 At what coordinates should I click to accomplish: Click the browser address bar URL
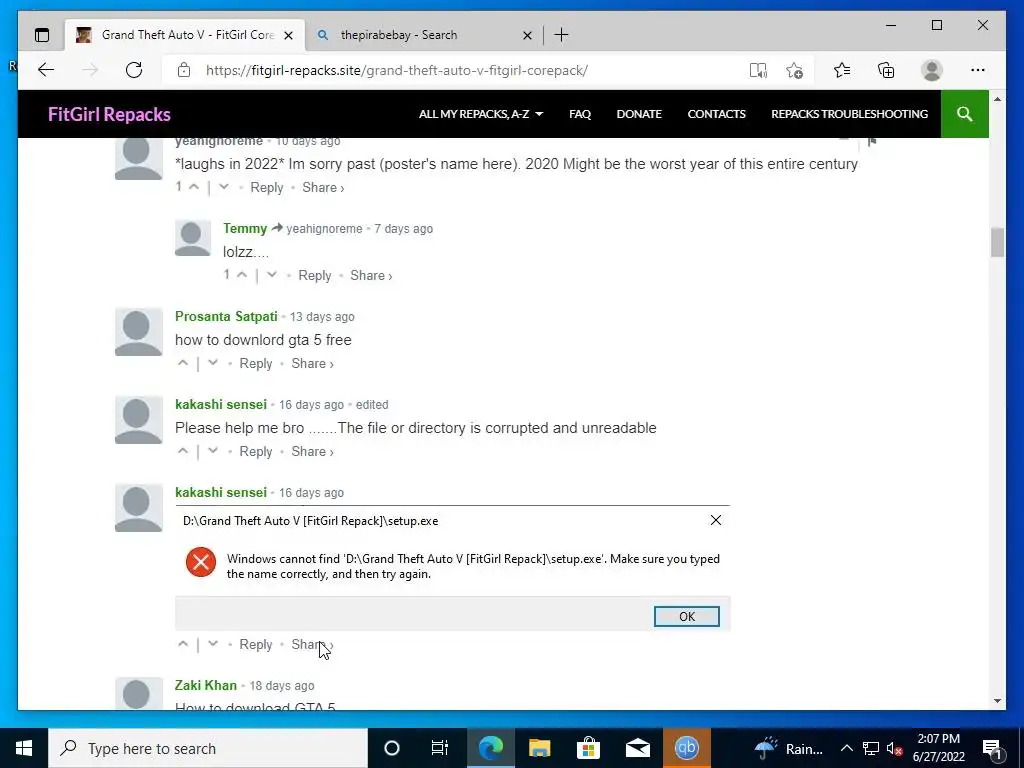point(397,70)
